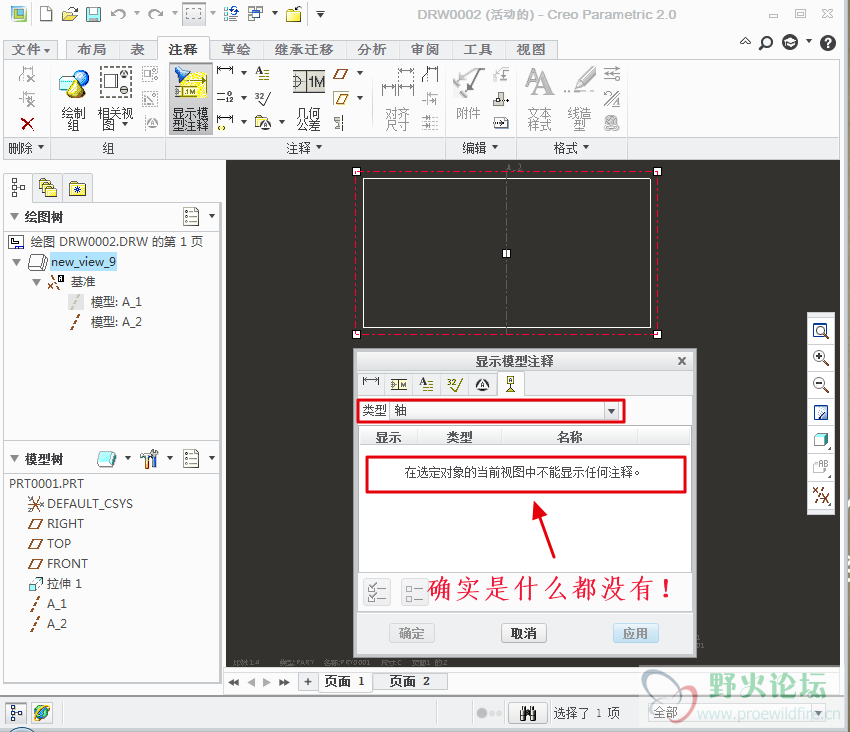Open the datums tab in annotation dialog
The image size is (850, 732).
point(510,384)
